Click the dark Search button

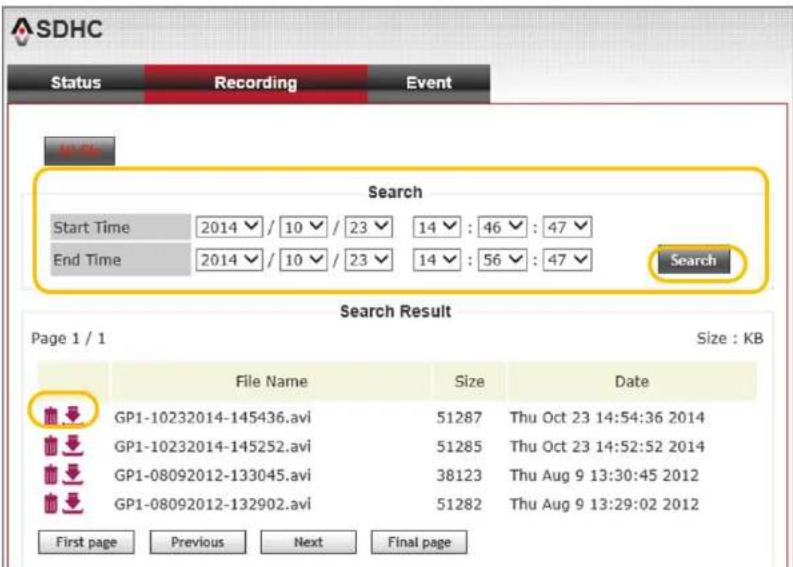[693, 260]
